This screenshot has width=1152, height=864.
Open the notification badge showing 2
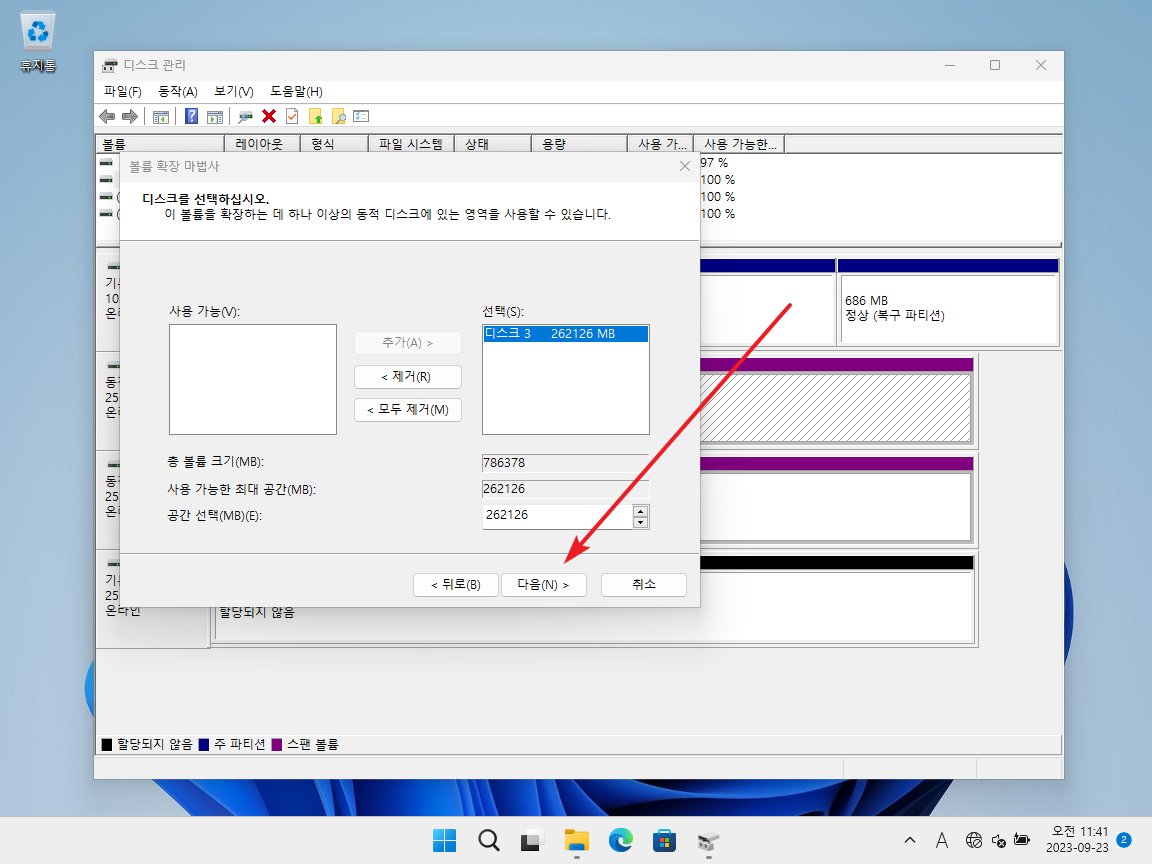pos(1124,840)
